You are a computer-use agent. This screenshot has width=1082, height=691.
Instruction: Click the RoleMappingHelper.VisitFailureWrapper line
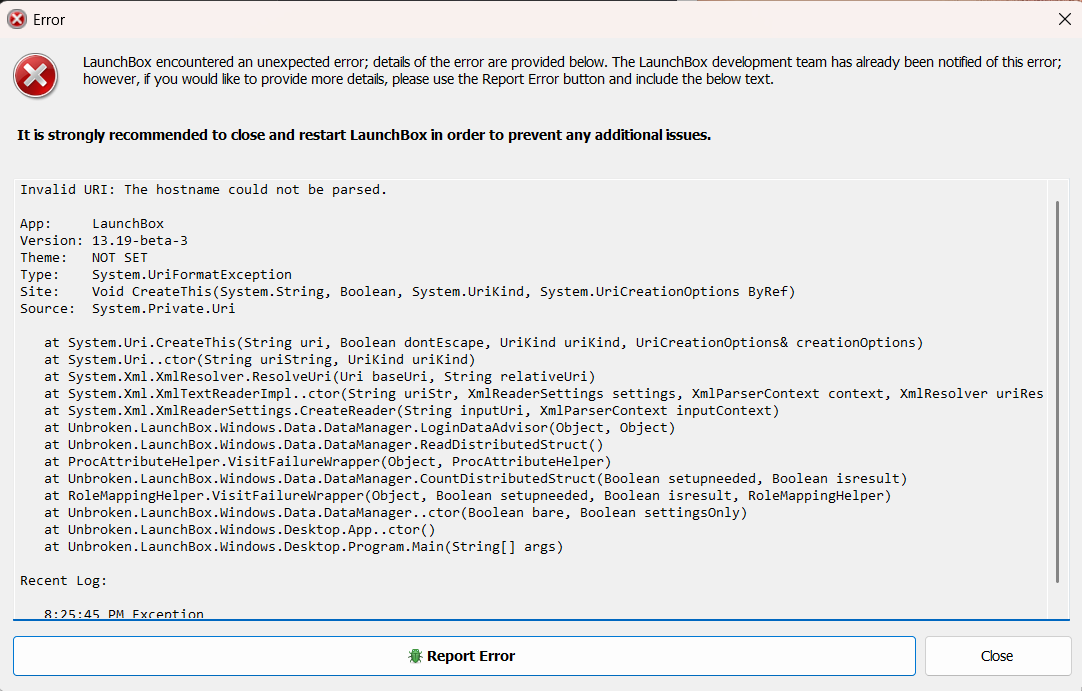pos(468,496)
